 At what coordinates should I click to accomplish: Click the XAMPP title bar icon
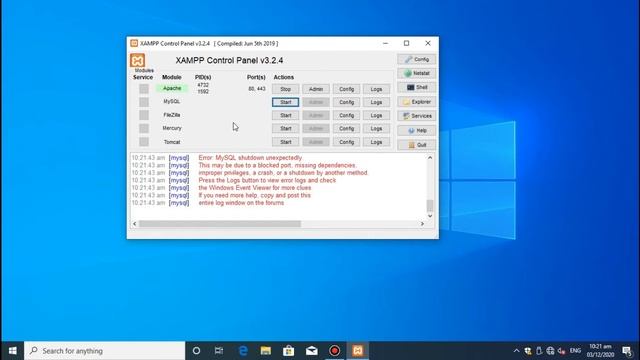(x=134, y=43)
